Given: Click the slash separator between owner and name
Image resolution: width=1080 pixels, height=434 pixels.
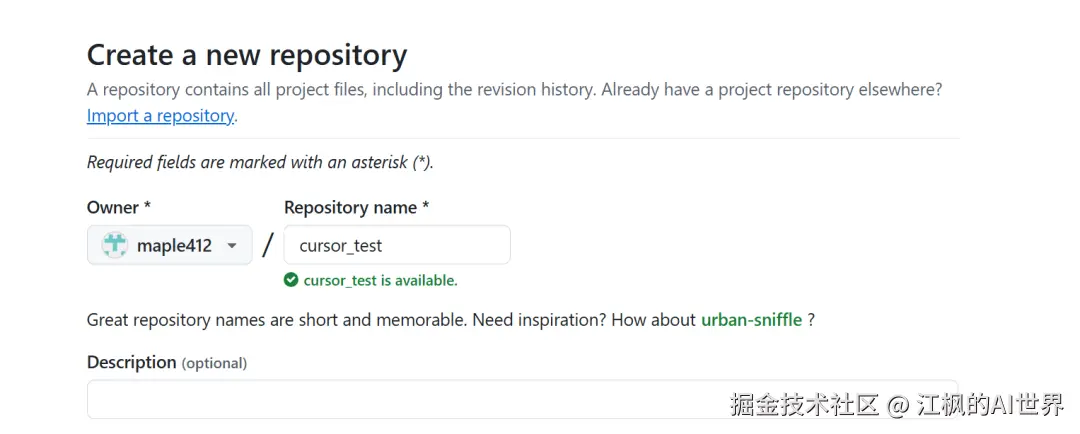Looking at the screenshot, I should tap(268, 245).
